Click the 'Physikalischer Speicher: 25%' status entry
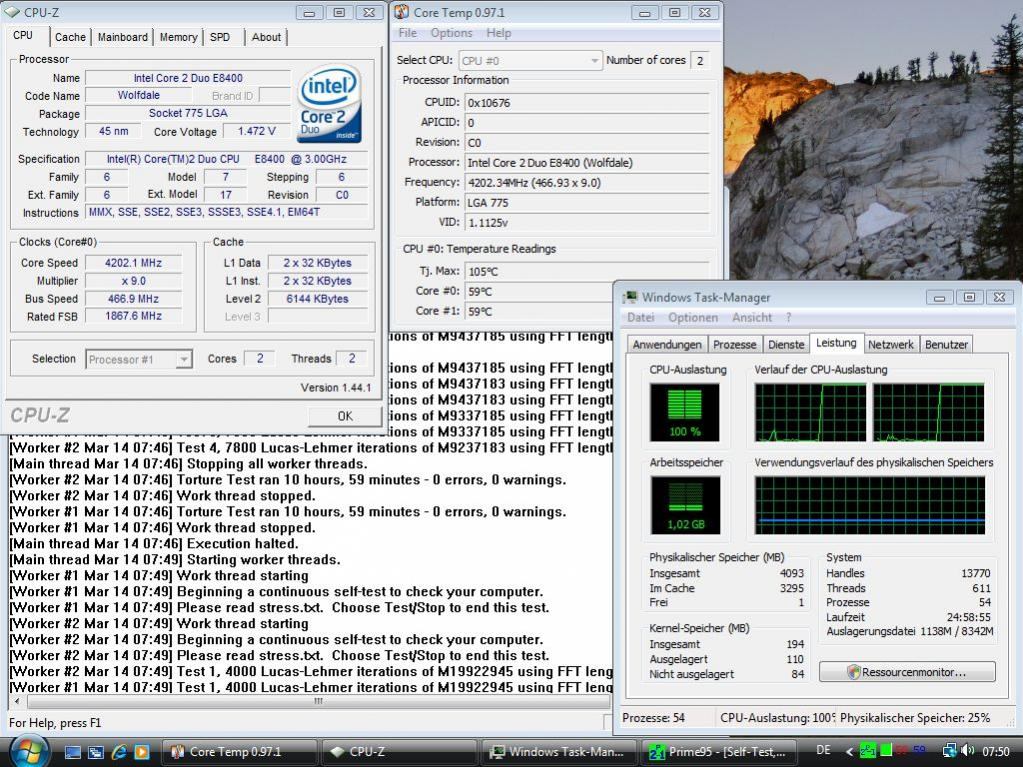The width and height of the screenshot is (1023, 767). pos(915,718)
